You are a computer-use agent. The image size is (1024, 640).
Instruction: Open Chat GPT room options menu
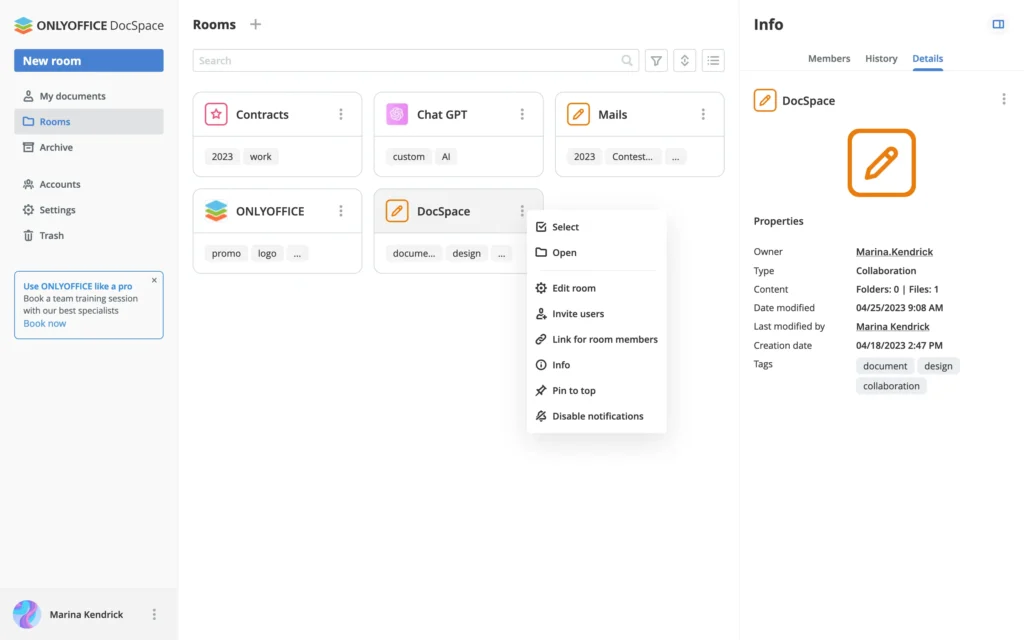(522, 114)
